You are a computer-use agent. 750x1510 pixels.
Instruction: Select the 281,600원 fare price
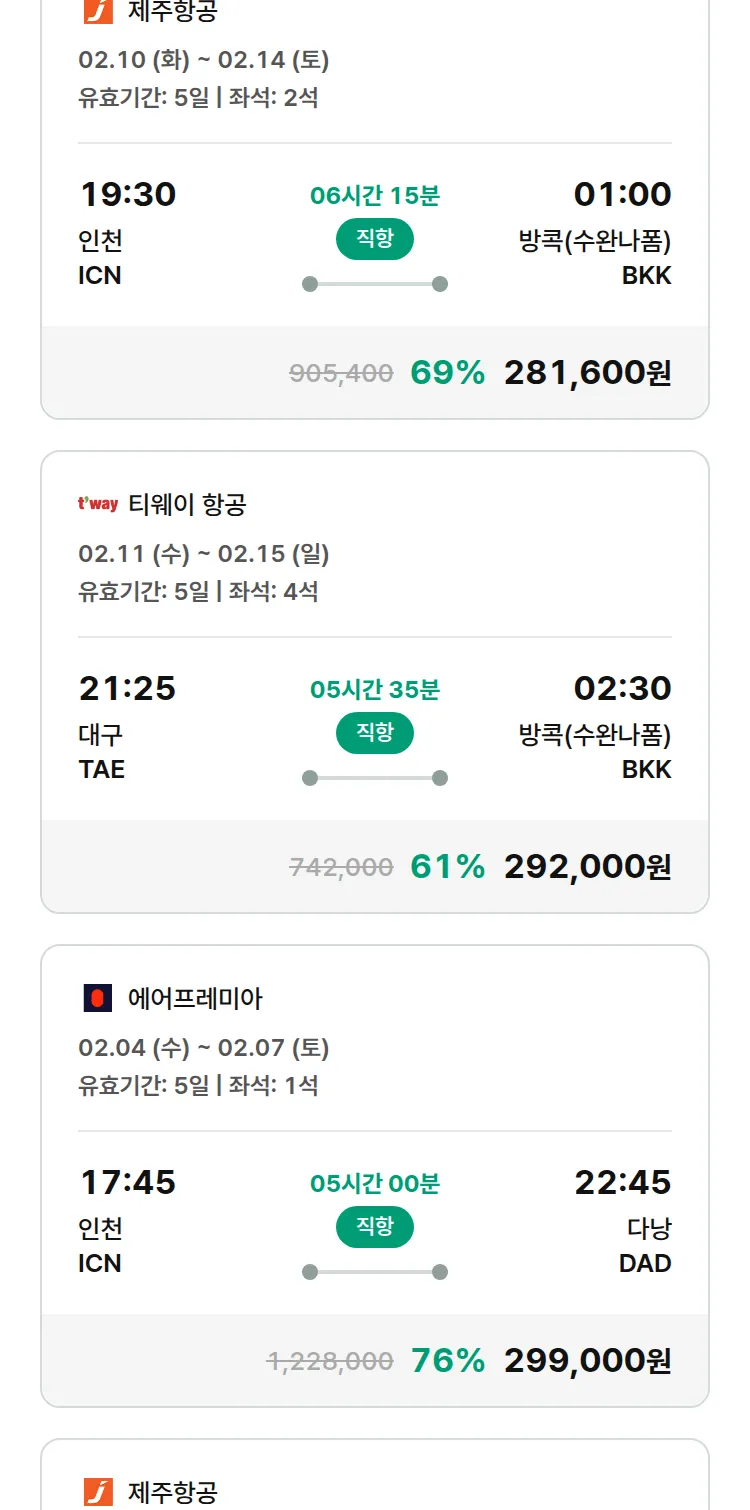point(587,373)
